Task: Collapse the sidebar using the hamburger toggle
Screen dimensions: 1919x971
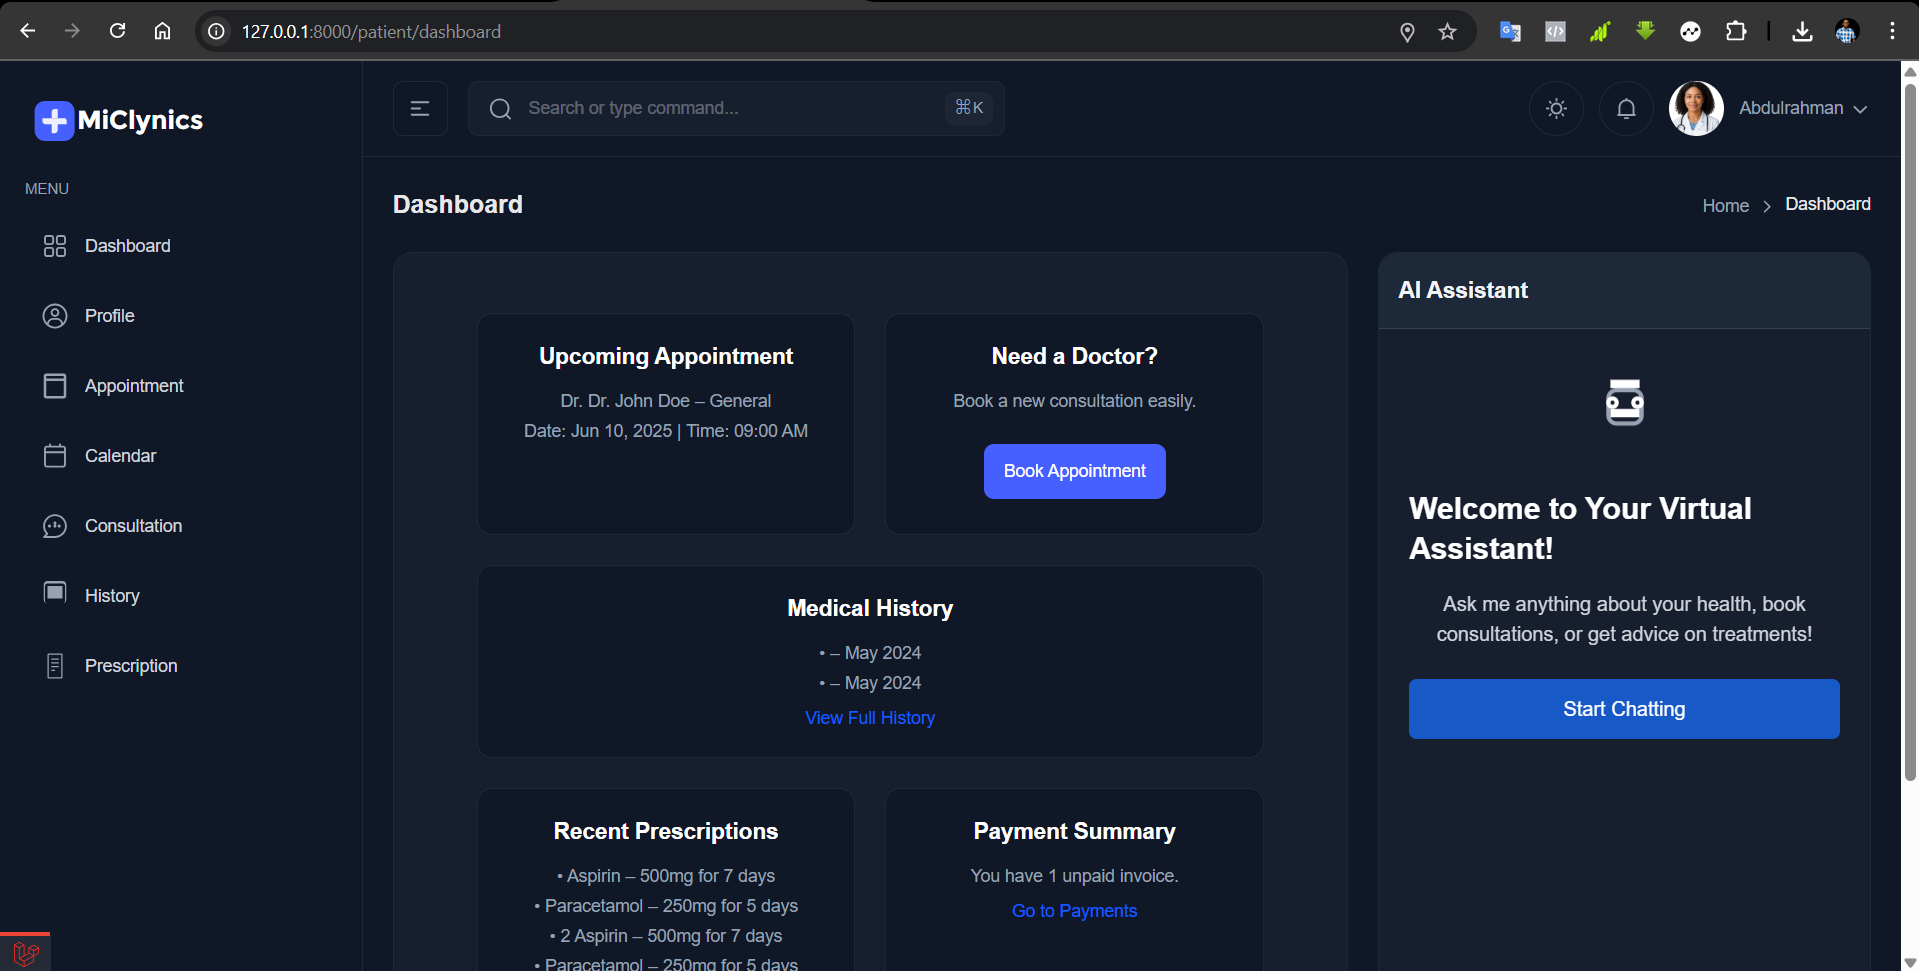Action: pyautogui.click(x=419, y=108)
